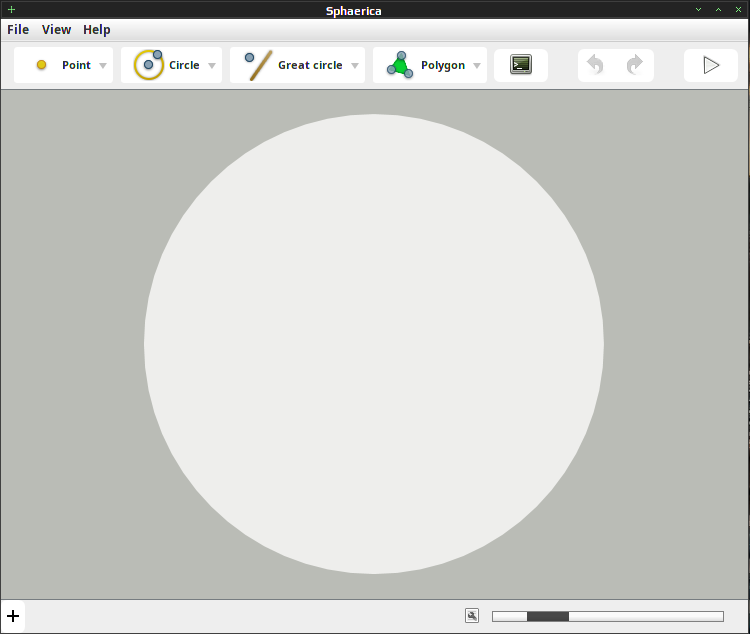This screenshot has height=634, width=750.
Task: Select the Point tool icon
Action: tap(42, 65)
